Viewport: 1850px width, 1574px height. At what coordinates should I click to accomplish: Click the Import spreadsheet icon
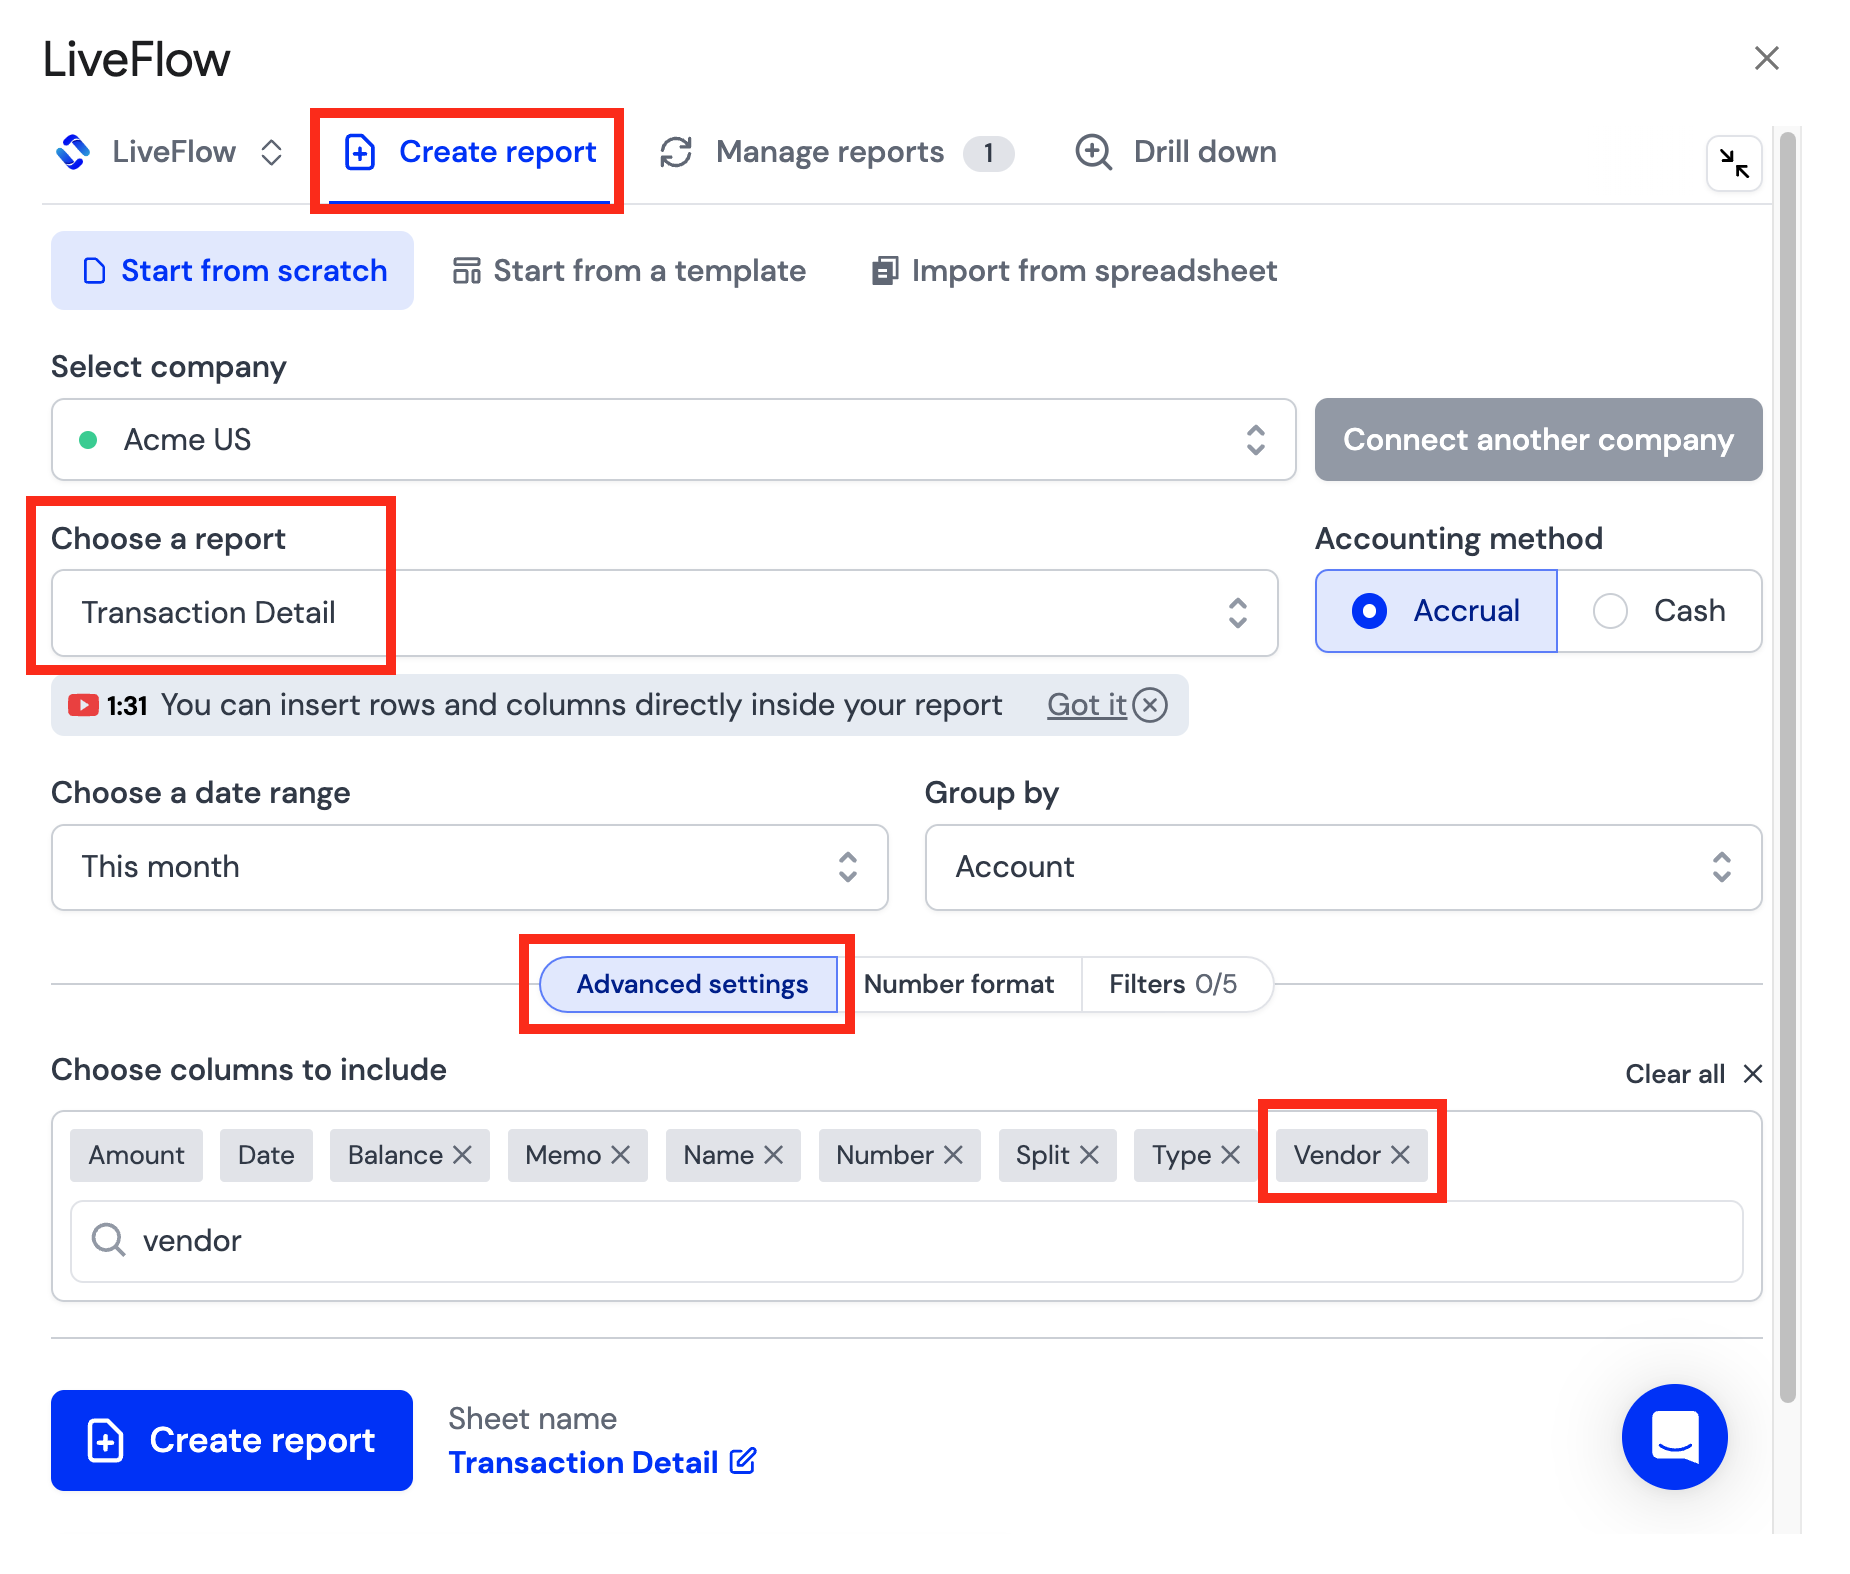[x=884, y=271]
